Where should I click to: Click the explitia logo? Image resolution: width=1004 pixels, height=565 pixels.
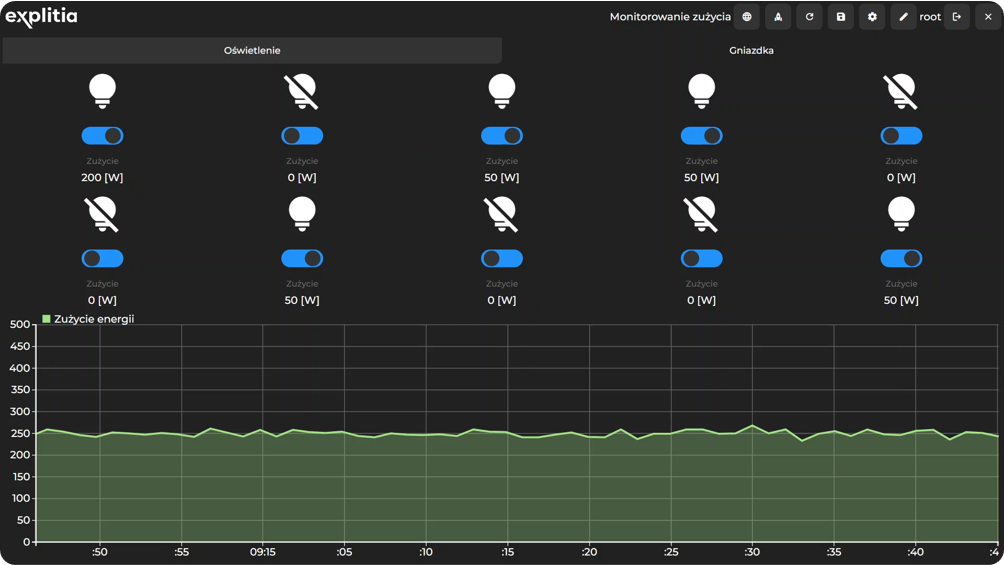pos(42,17)
